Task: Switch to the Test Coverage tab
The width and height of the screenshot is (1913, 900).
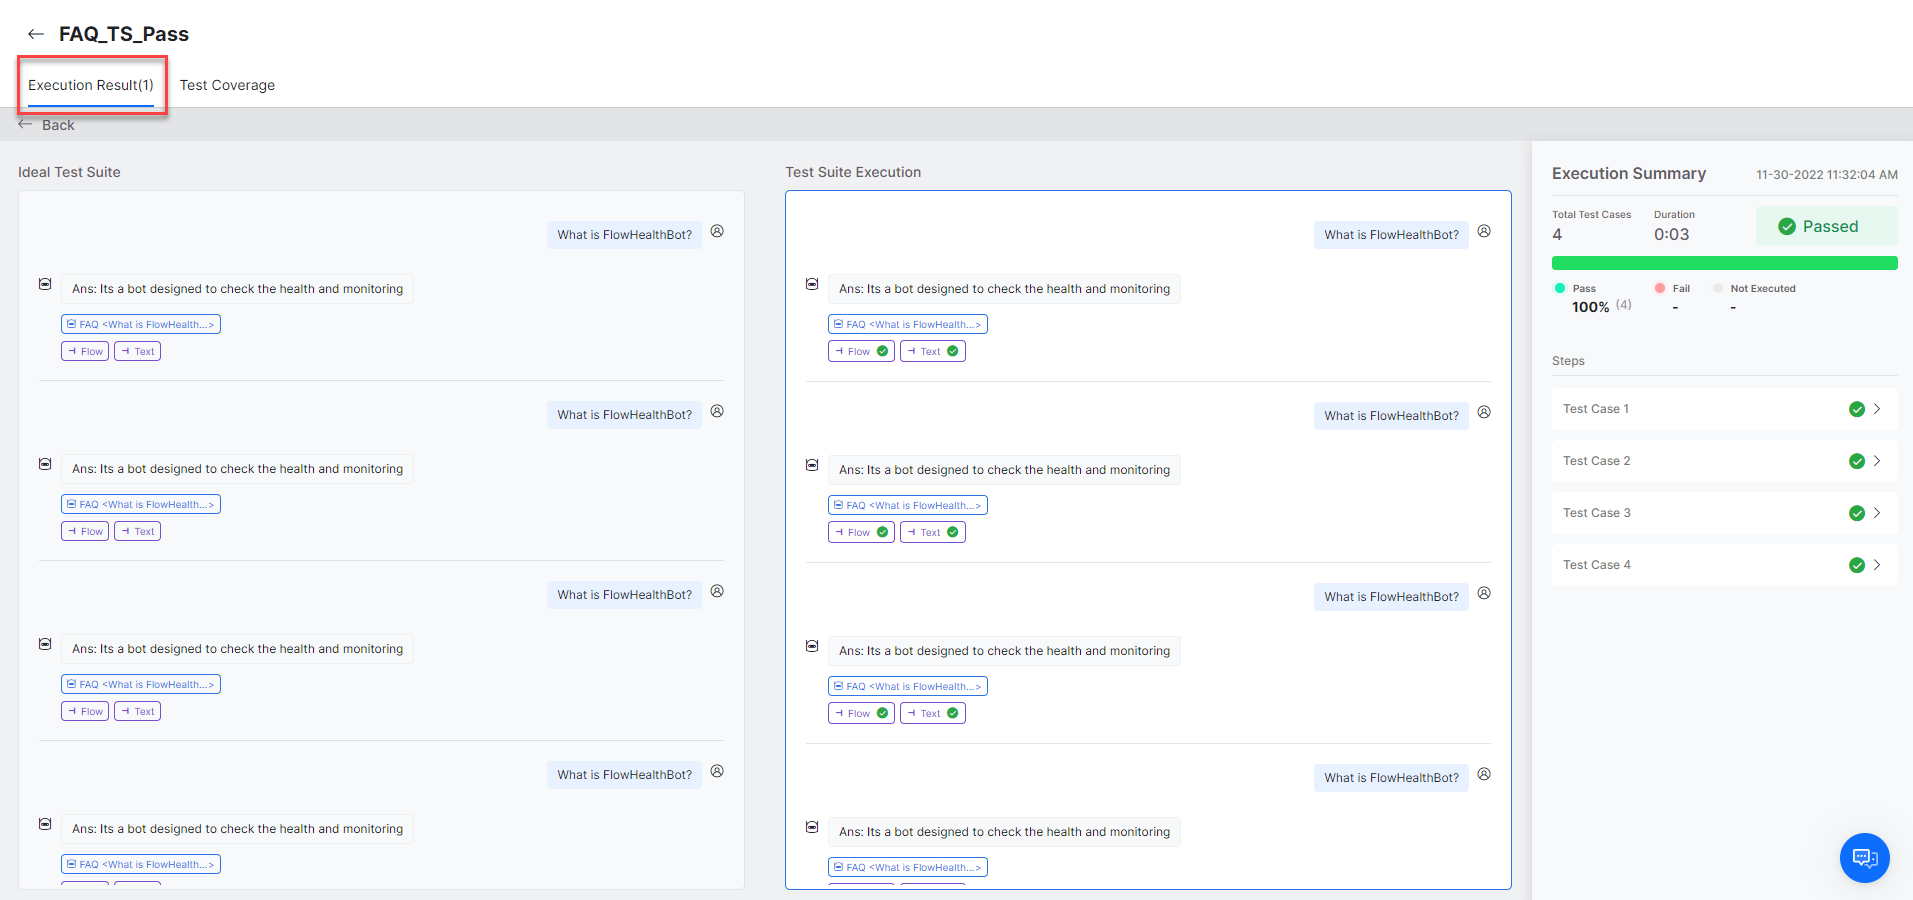Action: (x=227, y=85)
